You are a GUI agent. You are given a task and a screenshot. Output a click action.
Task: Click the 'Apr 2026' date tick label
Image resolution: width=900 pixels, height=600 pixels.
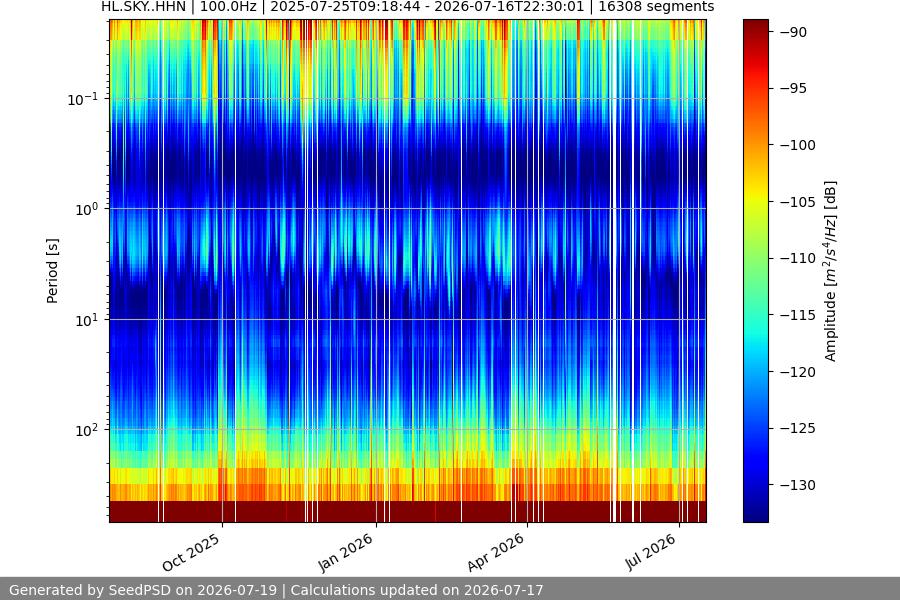point(496,553)
